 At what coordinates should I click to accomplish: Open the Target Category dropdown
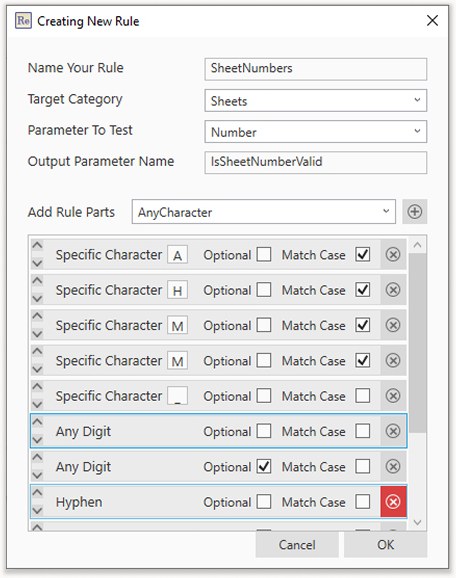click(316, 100)
